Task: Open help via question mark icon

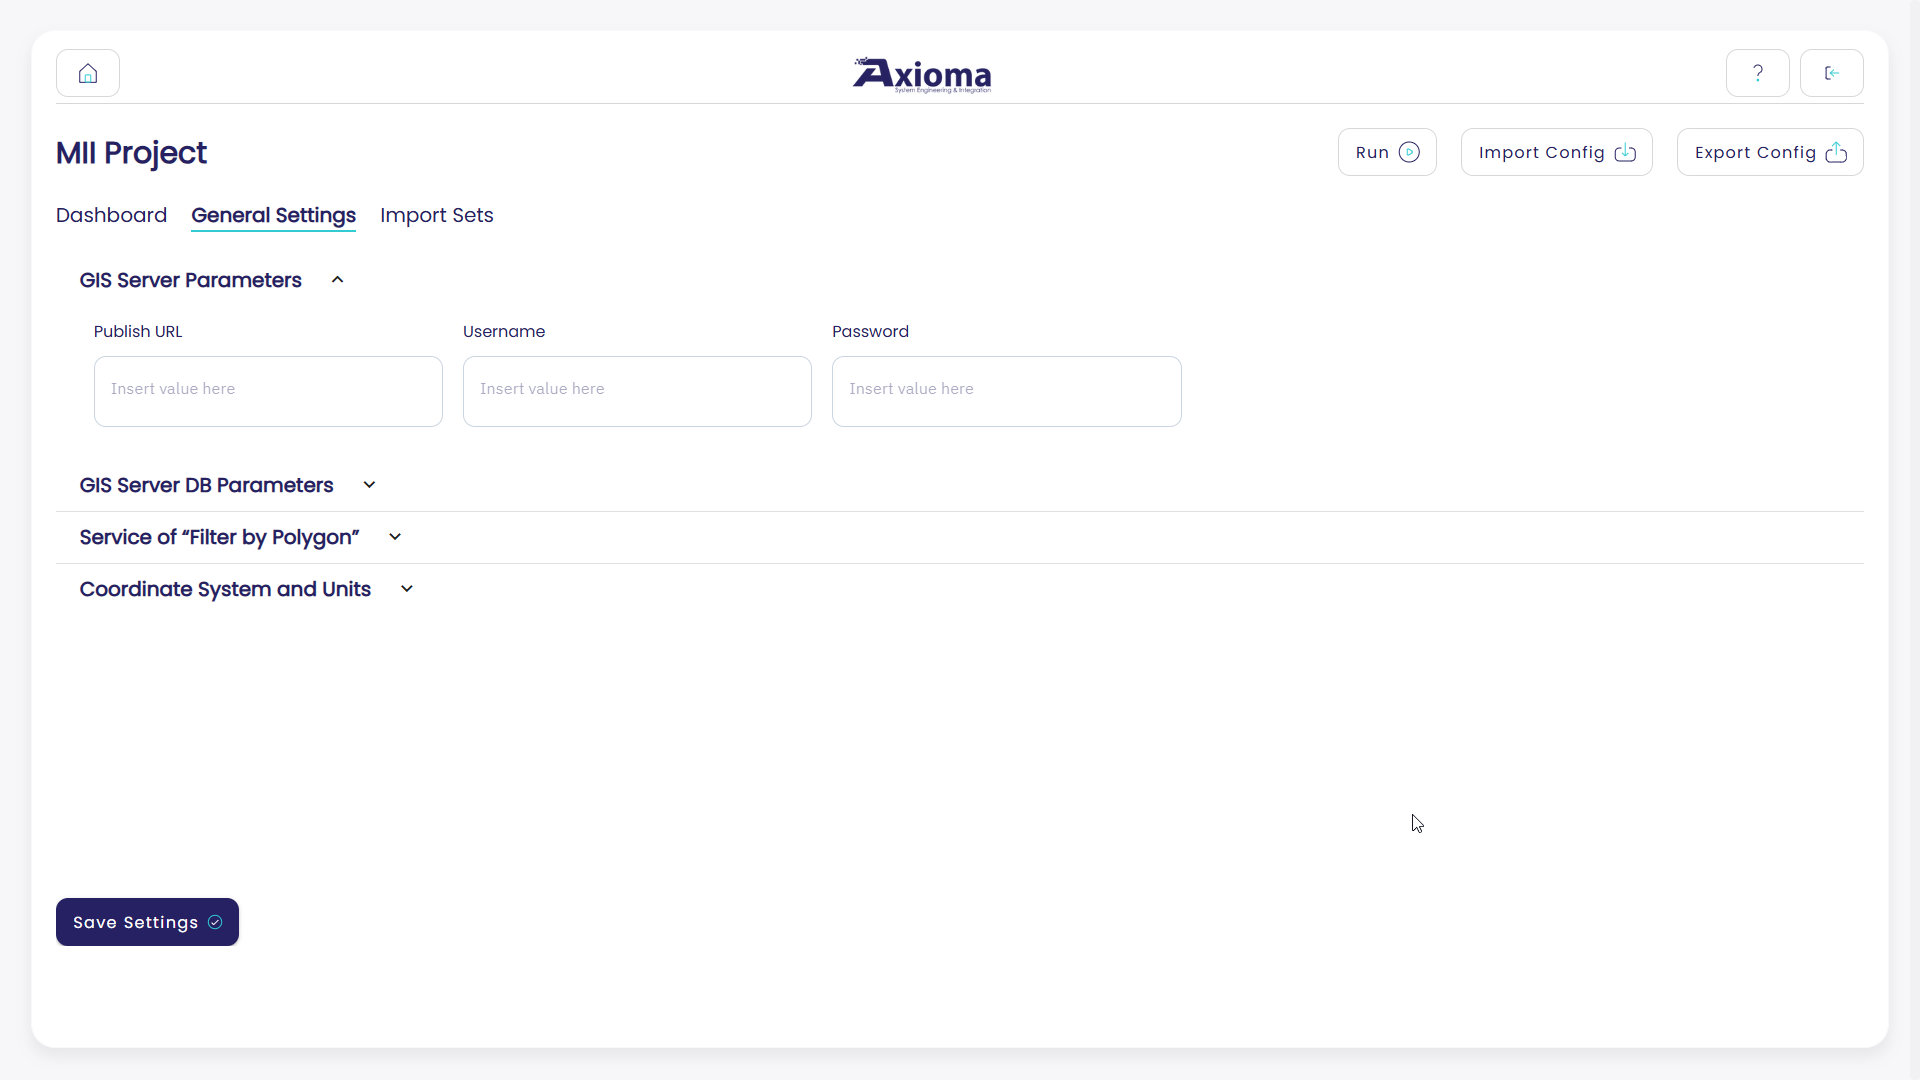Action: [1757, 73]
